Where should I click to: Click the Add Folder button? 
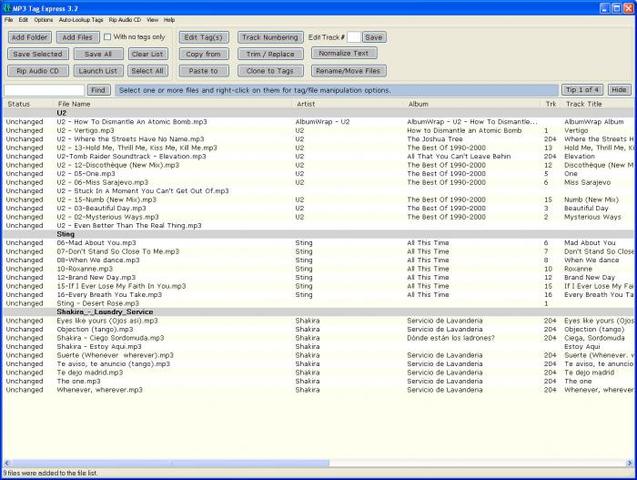click(30, 37)
